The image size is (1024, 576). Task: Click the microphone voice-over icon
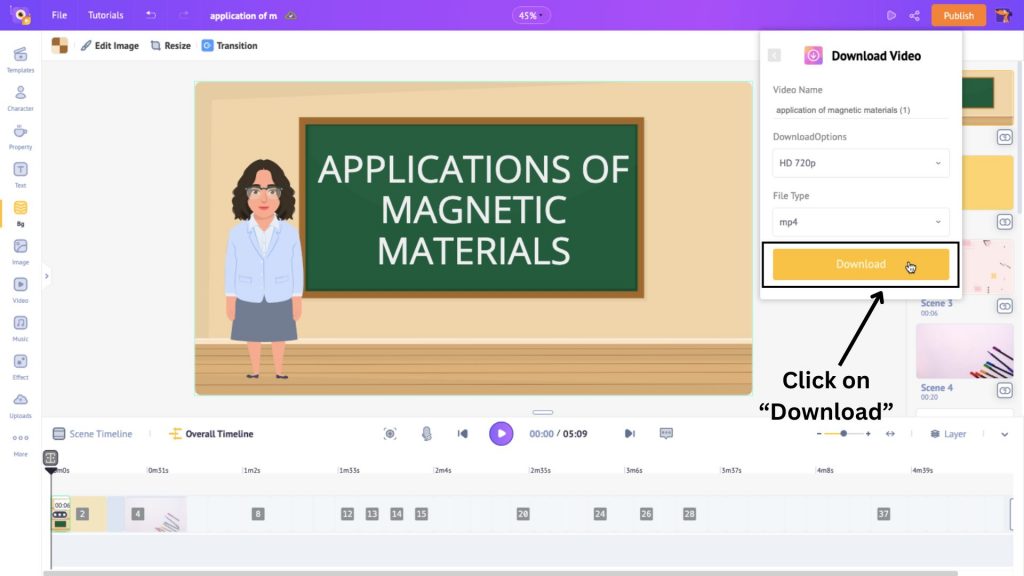[426, 433]
